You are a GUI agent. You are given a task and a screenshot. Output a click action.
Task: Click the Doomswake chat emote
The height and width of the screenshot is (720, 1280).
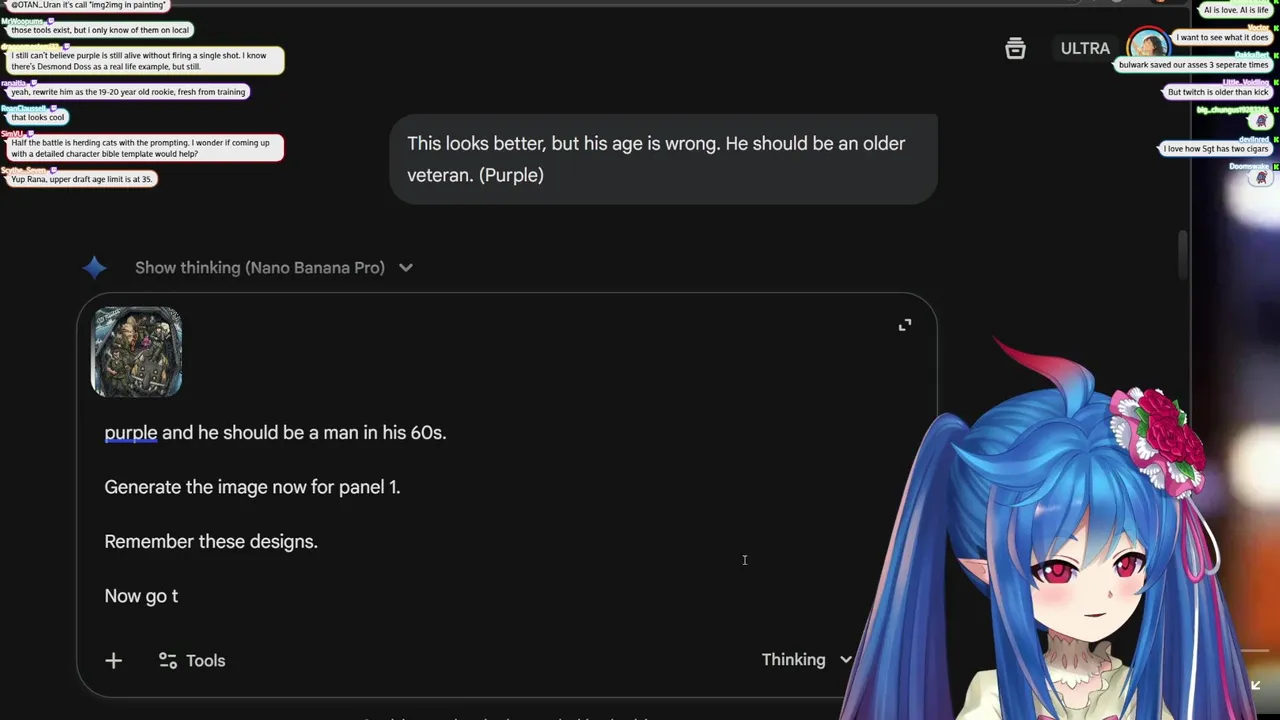pyautogui.click(x=1261, y=177)
